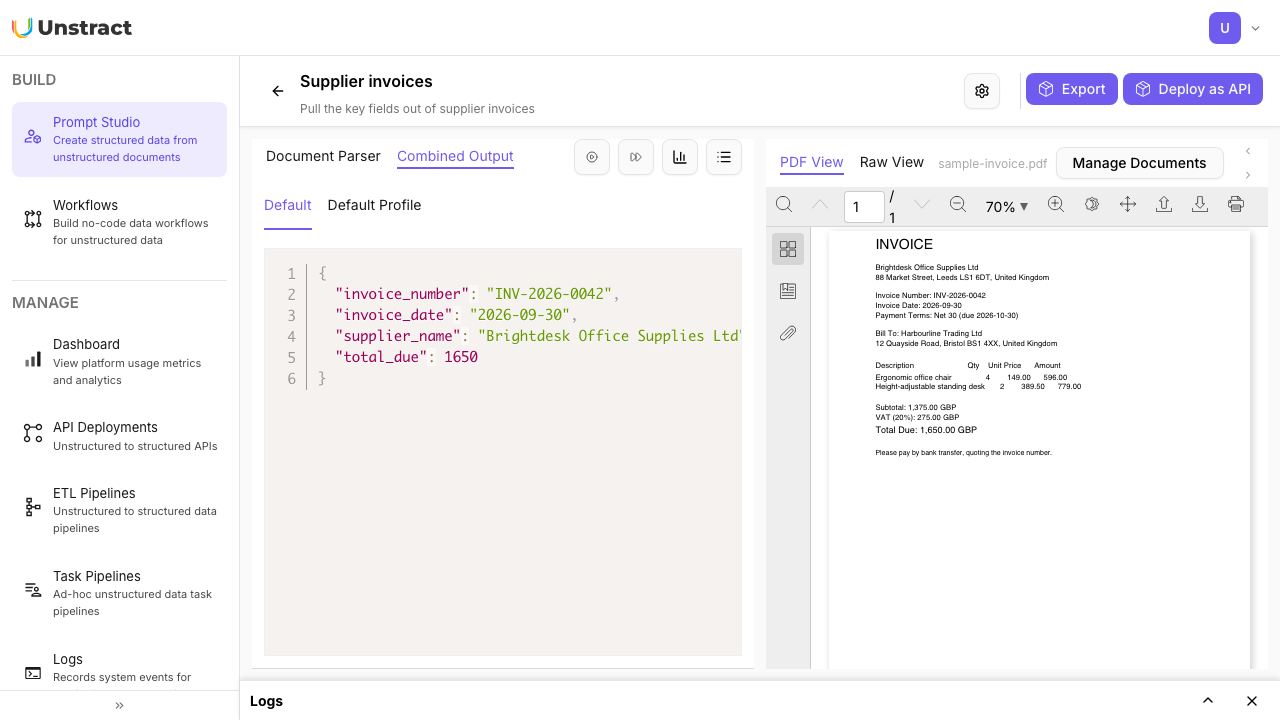
Task: Click Deploy as API button
Action: coord(1193,89)
